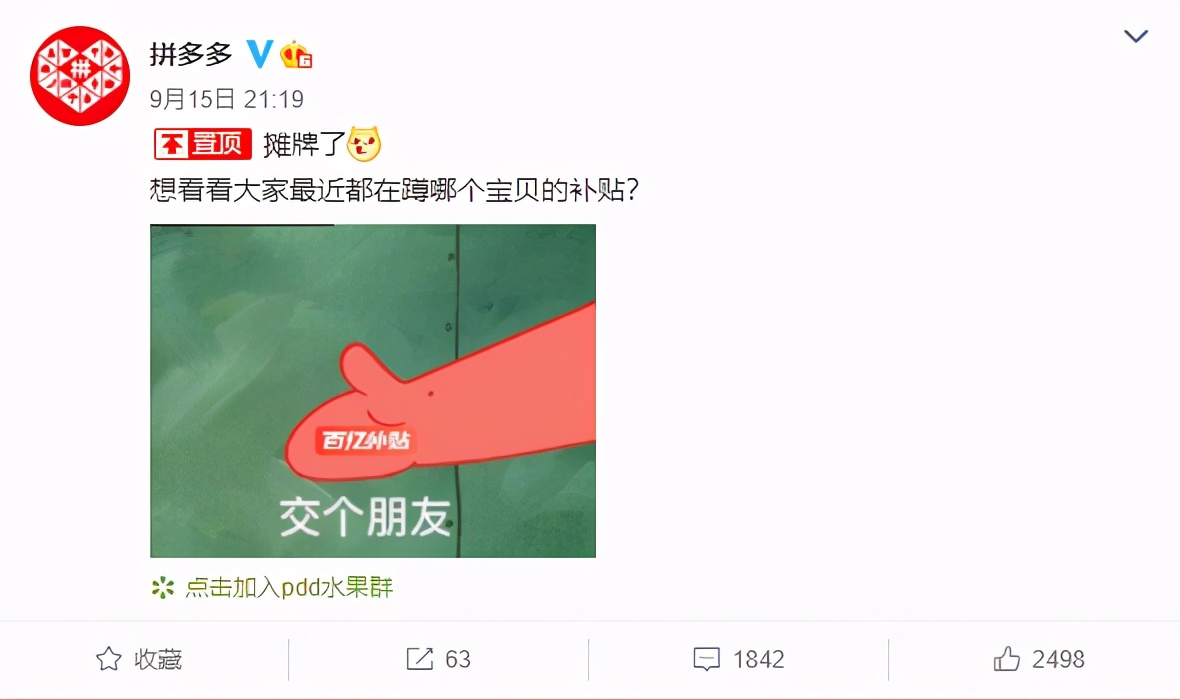This screenshot has width=1180, height=700.
Task: Toggle like on the 2498 count
Action: coord(1039,659)
